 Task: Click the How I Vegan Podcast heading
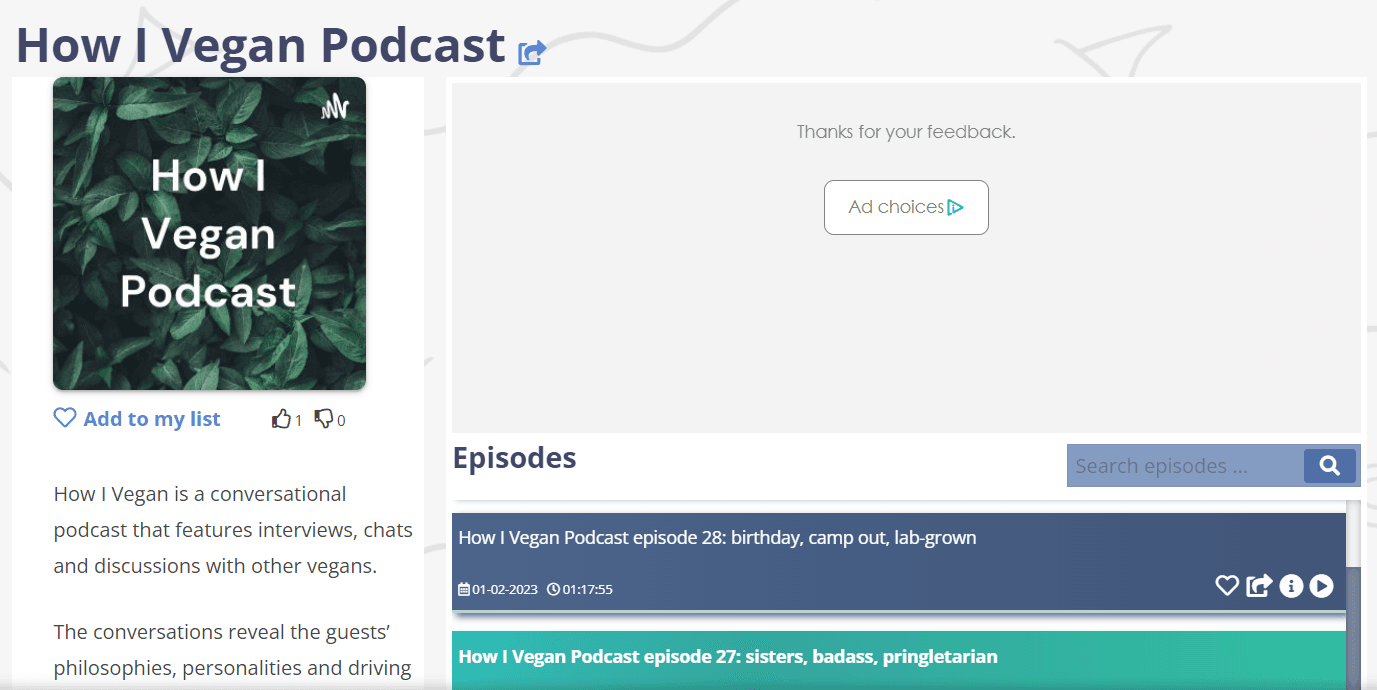click(x=261, y=45)
